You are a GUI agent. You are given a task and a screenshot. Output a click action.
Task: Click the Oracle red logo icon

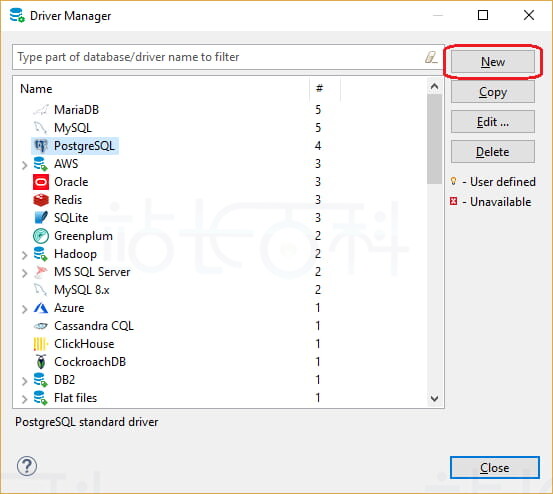click(41, 182)
